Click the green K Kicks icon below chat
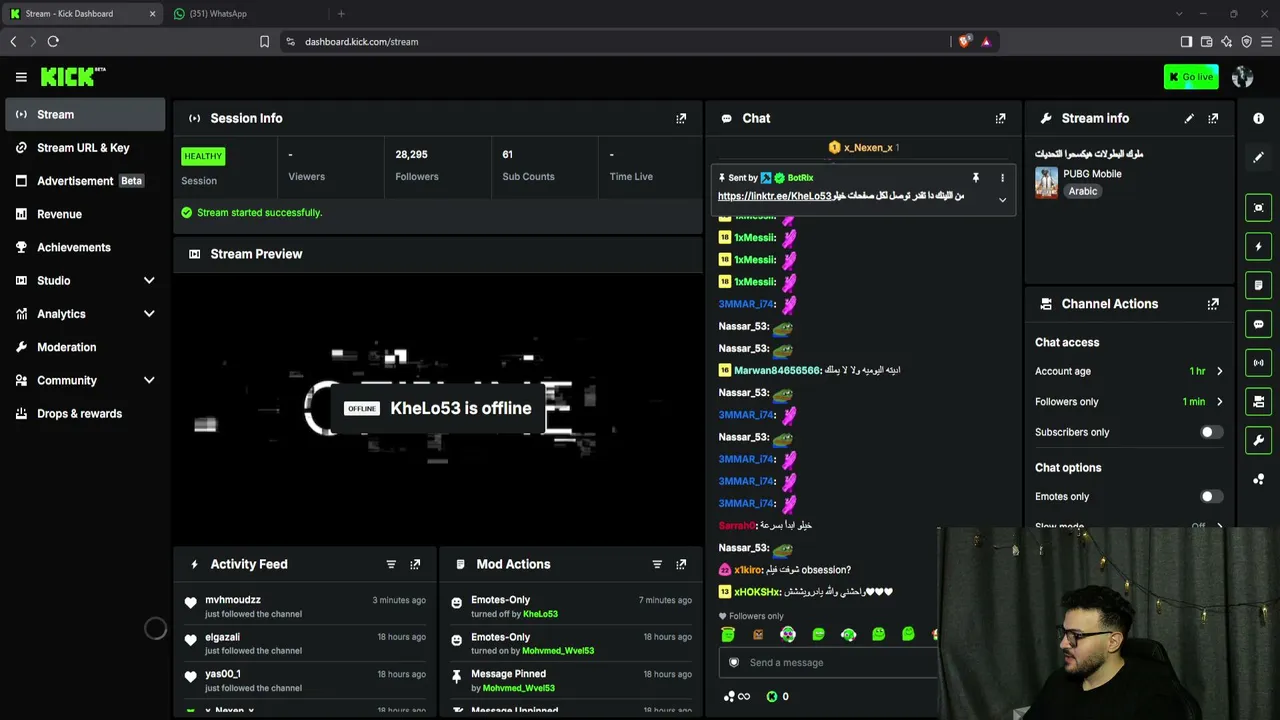This screenshot has width=1280, height=720. point(771,696)
